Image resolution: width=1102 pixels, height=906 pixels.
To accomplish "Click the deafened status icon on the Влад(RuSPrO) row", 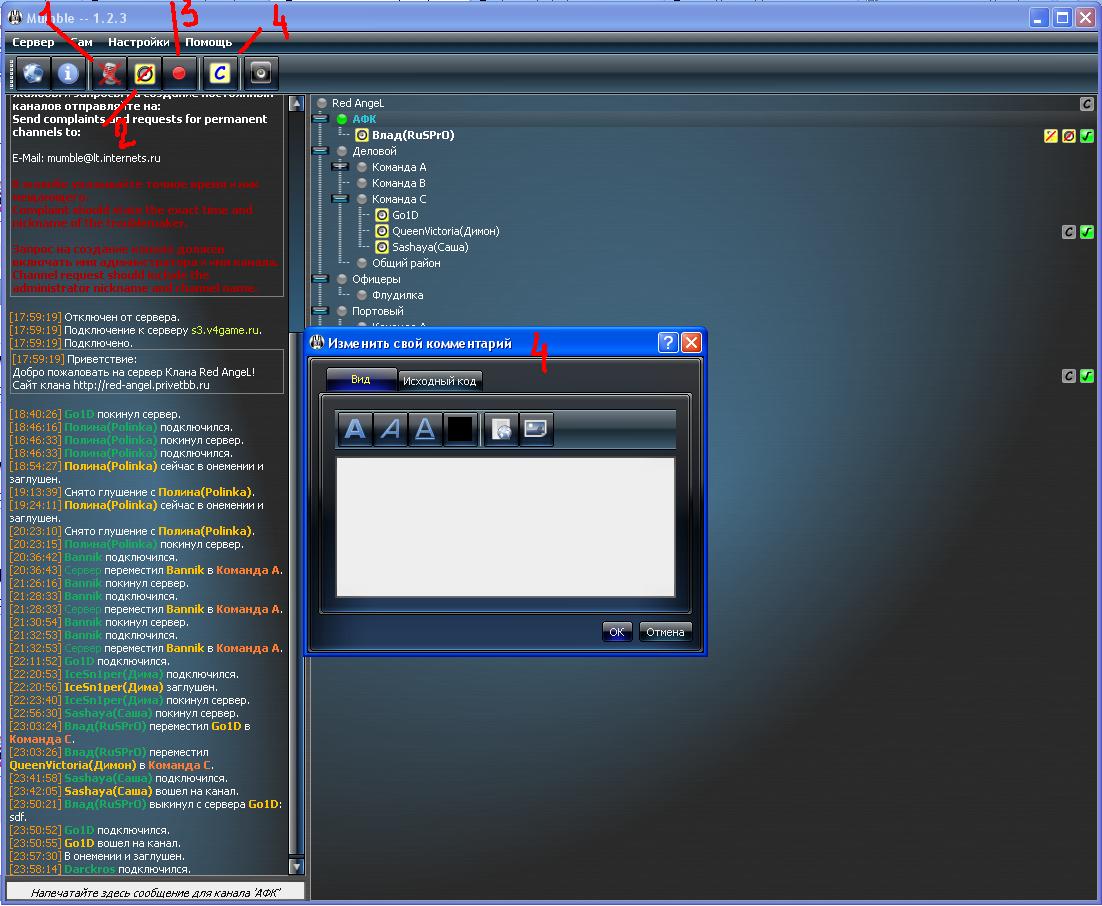I will [x=1069, y=136].
